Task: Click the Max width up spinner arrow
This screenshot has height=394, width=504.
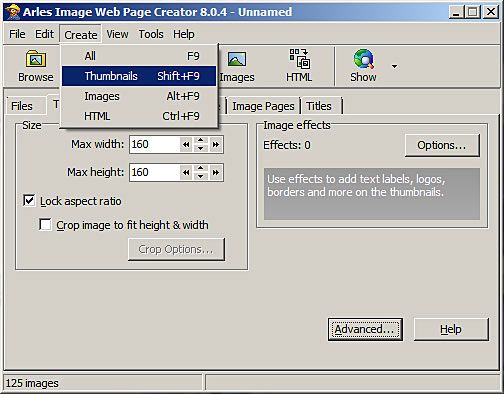Action: pyautogui.click(x=201, y=140)
